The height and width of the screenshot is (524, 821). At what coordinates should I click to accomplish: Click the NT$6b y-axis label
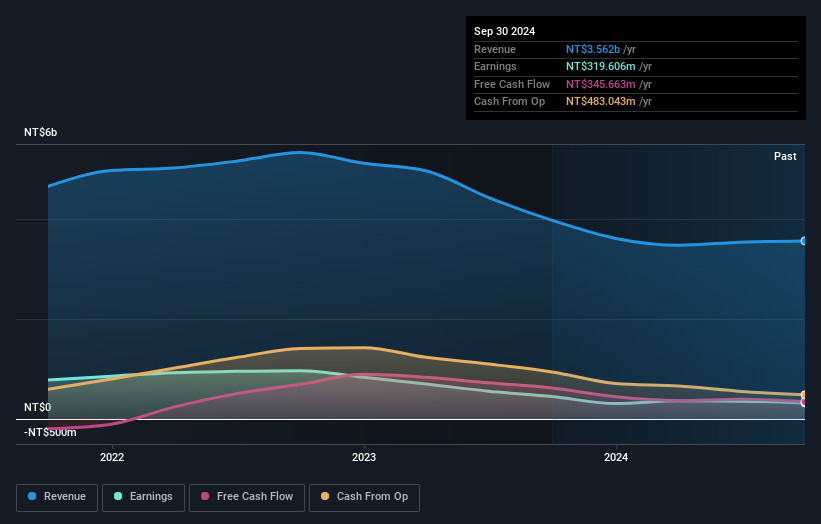coord(40,132)
